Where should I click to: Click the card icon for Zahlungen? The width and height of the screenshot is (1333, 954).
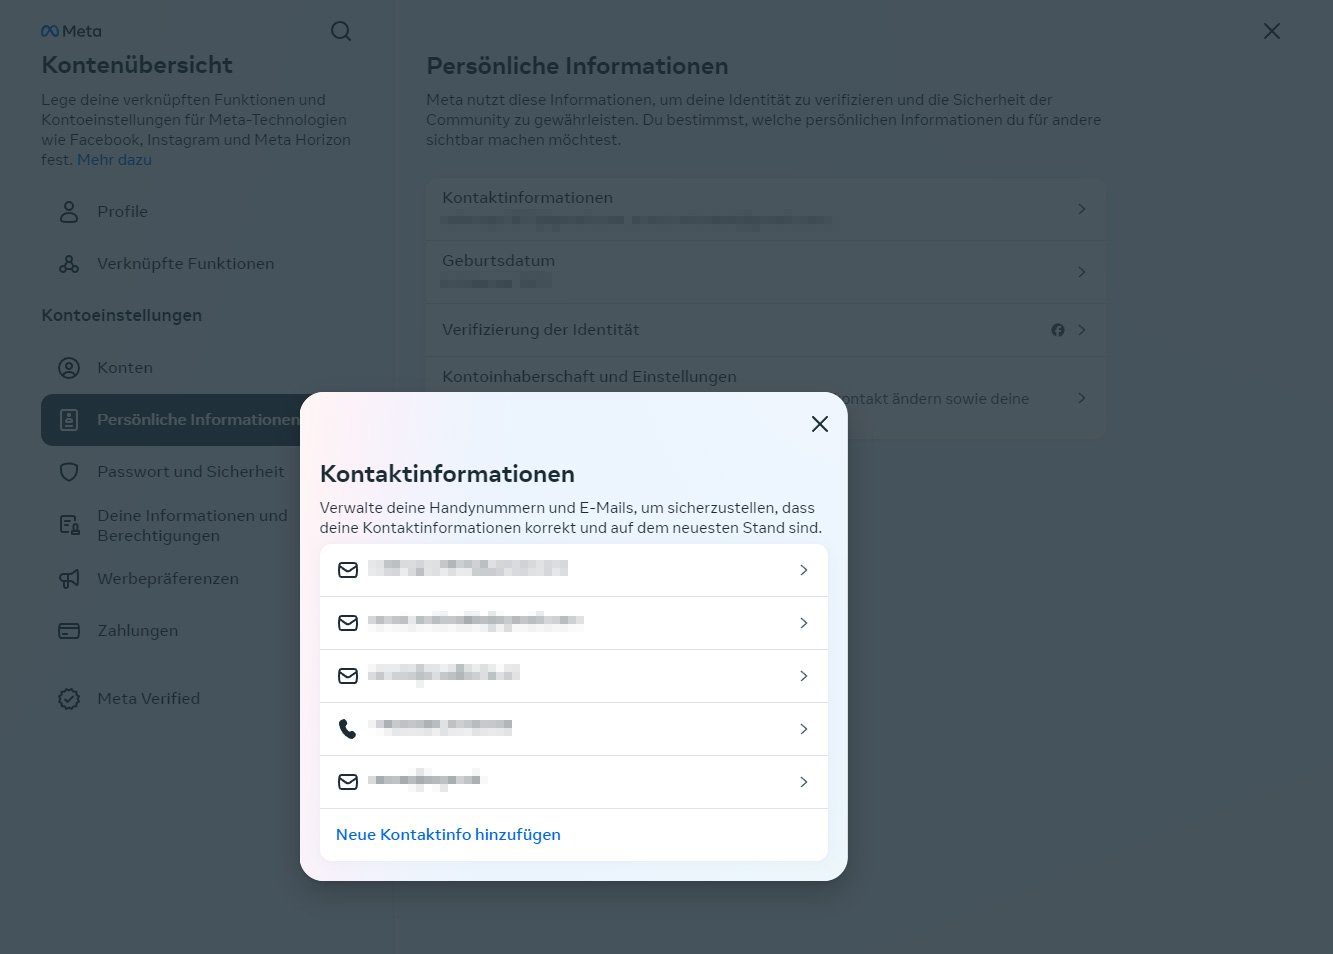click(69, 631)
